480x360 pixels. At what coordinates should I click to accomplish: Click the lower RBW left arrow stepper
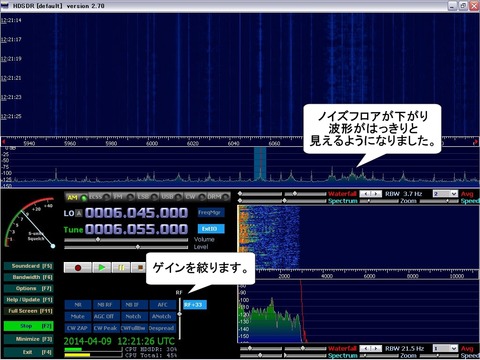[365, 348]
